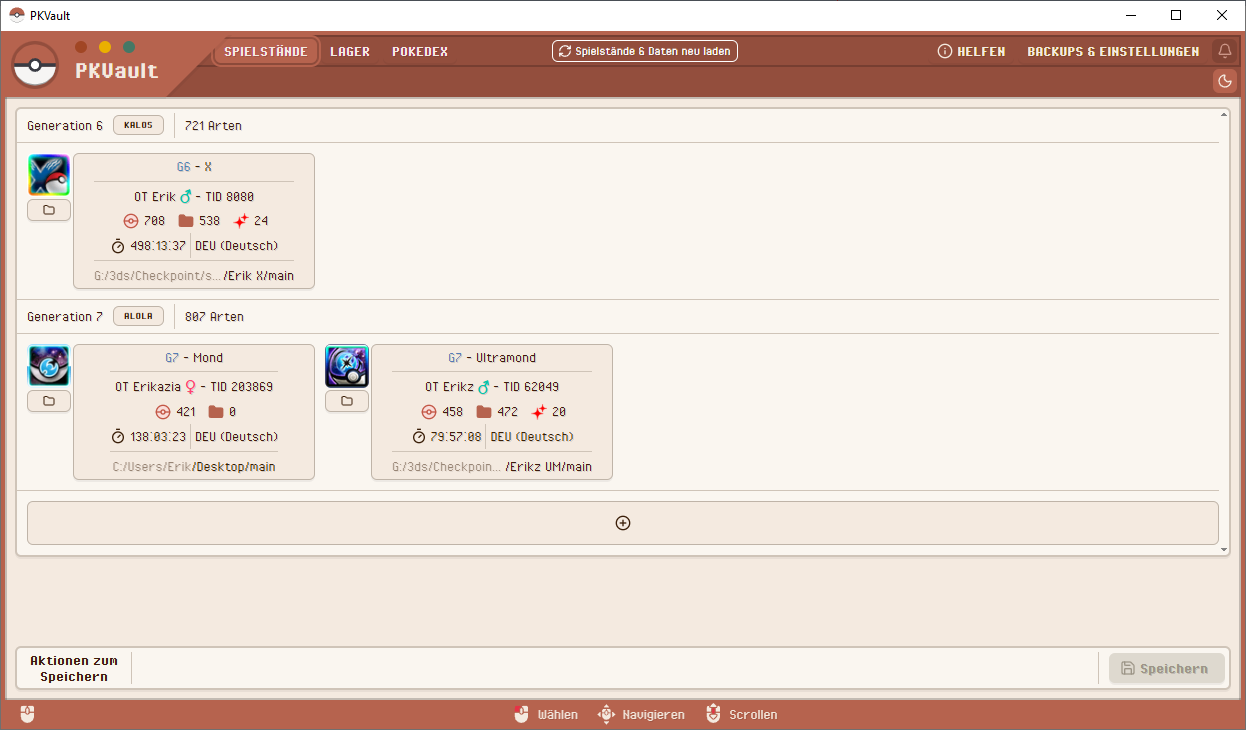Open the Spielstände tab
Viewport: 1246px width, 730px height.
pyautogui.click(x=266, y=51)
